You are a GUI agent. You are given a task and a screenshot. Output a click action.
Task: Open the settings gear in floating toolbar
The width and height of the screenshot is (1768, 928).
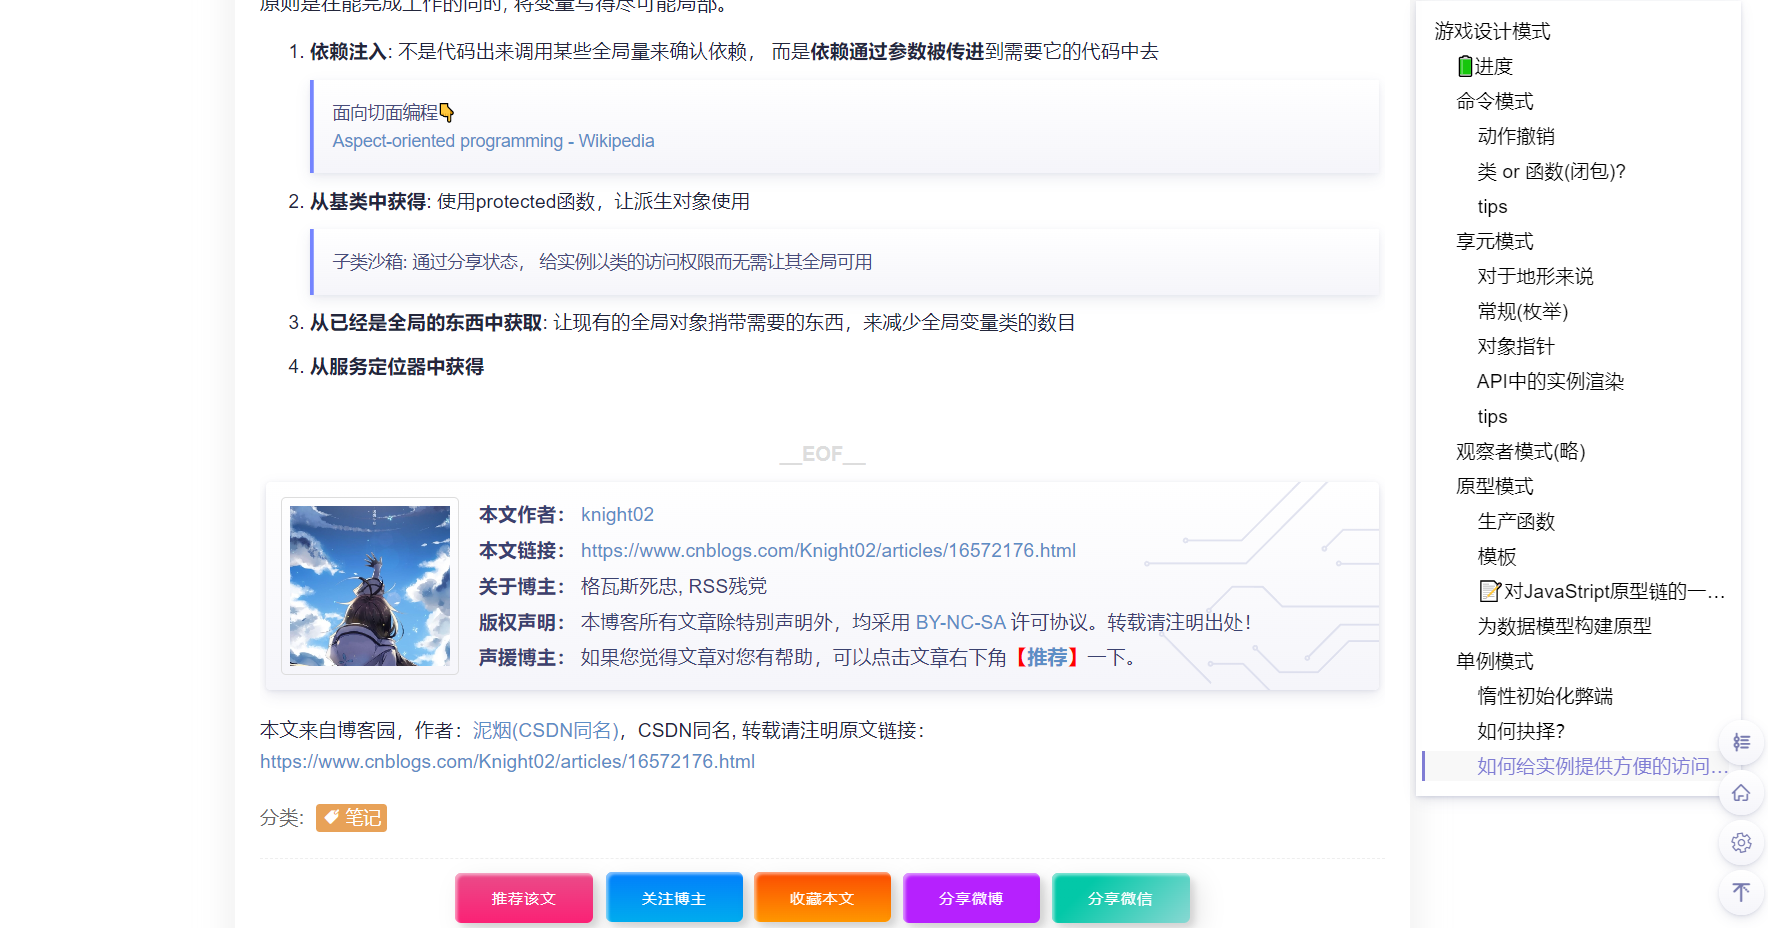click(1741, 842)
